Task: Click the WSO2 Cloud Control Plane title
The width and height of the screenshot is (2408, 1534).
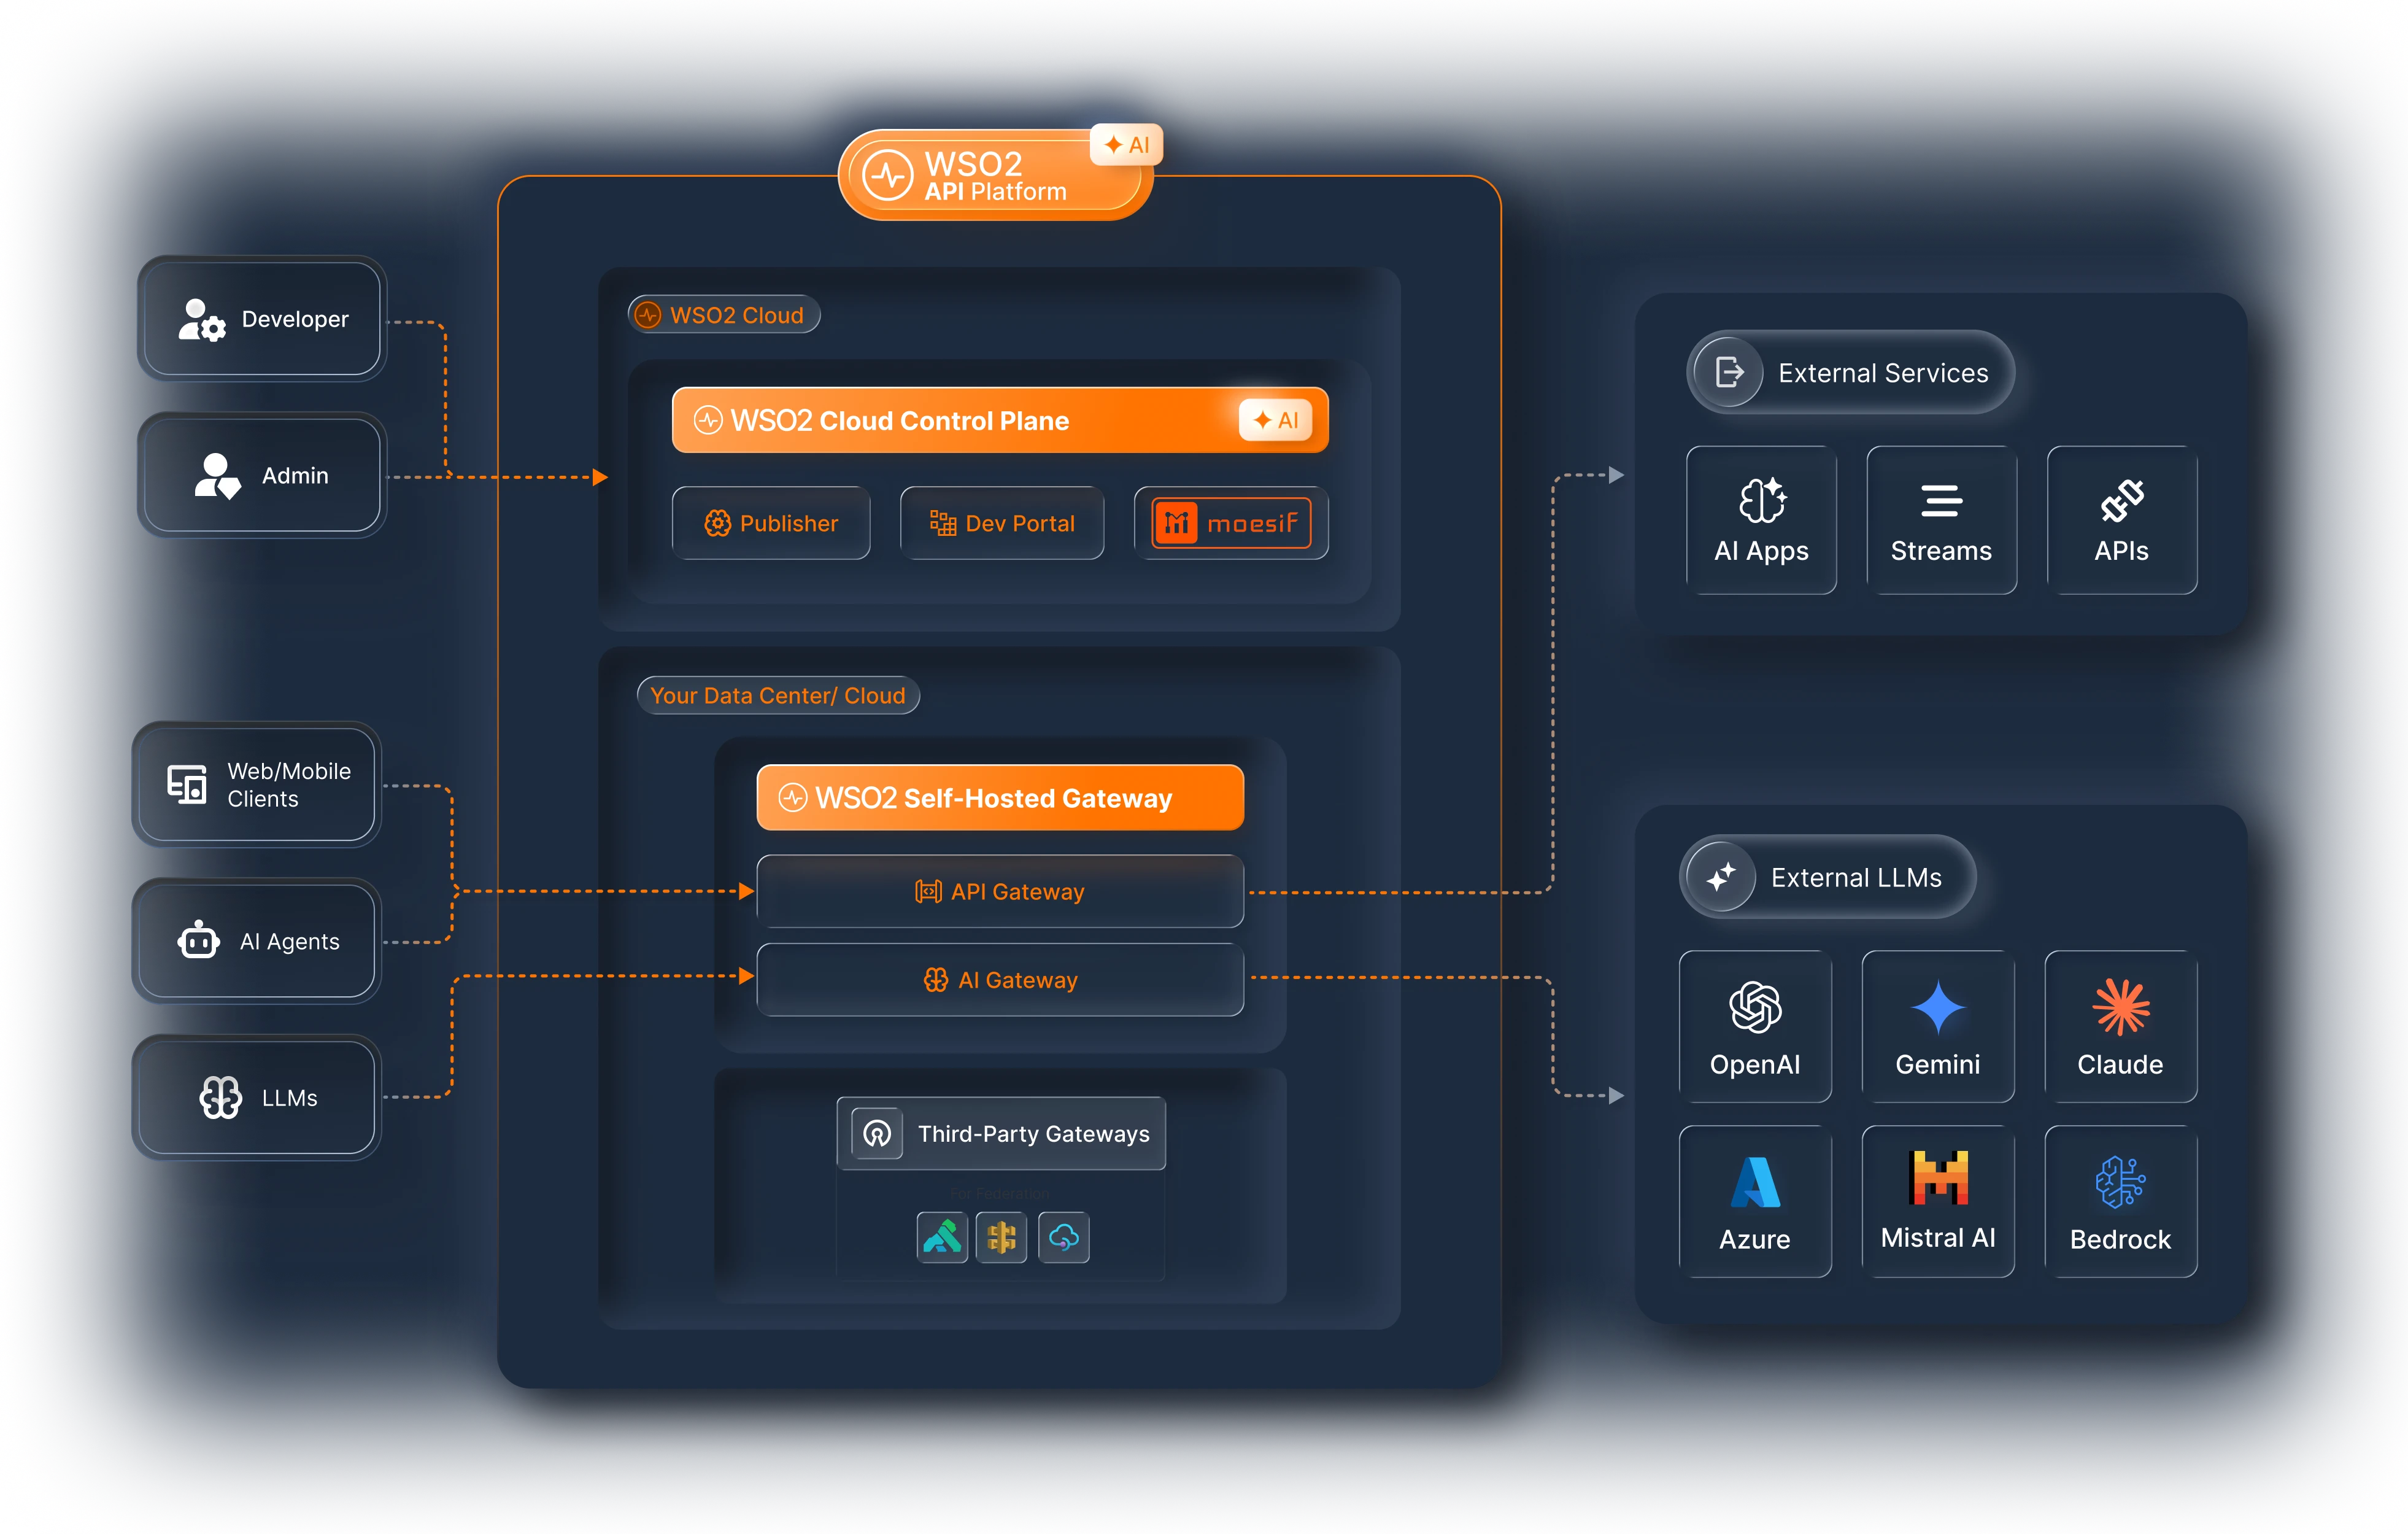Action: pos(899,421)
